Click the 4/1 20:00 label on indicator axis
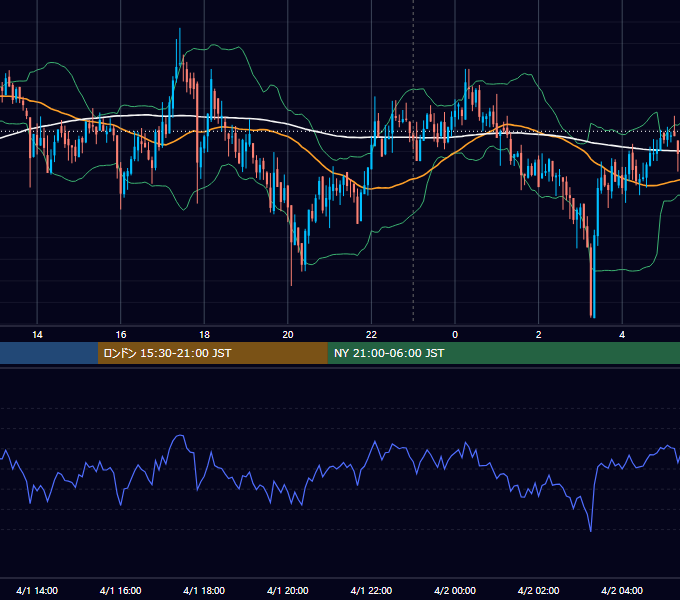The image size is (680, 600). (288, 590)
